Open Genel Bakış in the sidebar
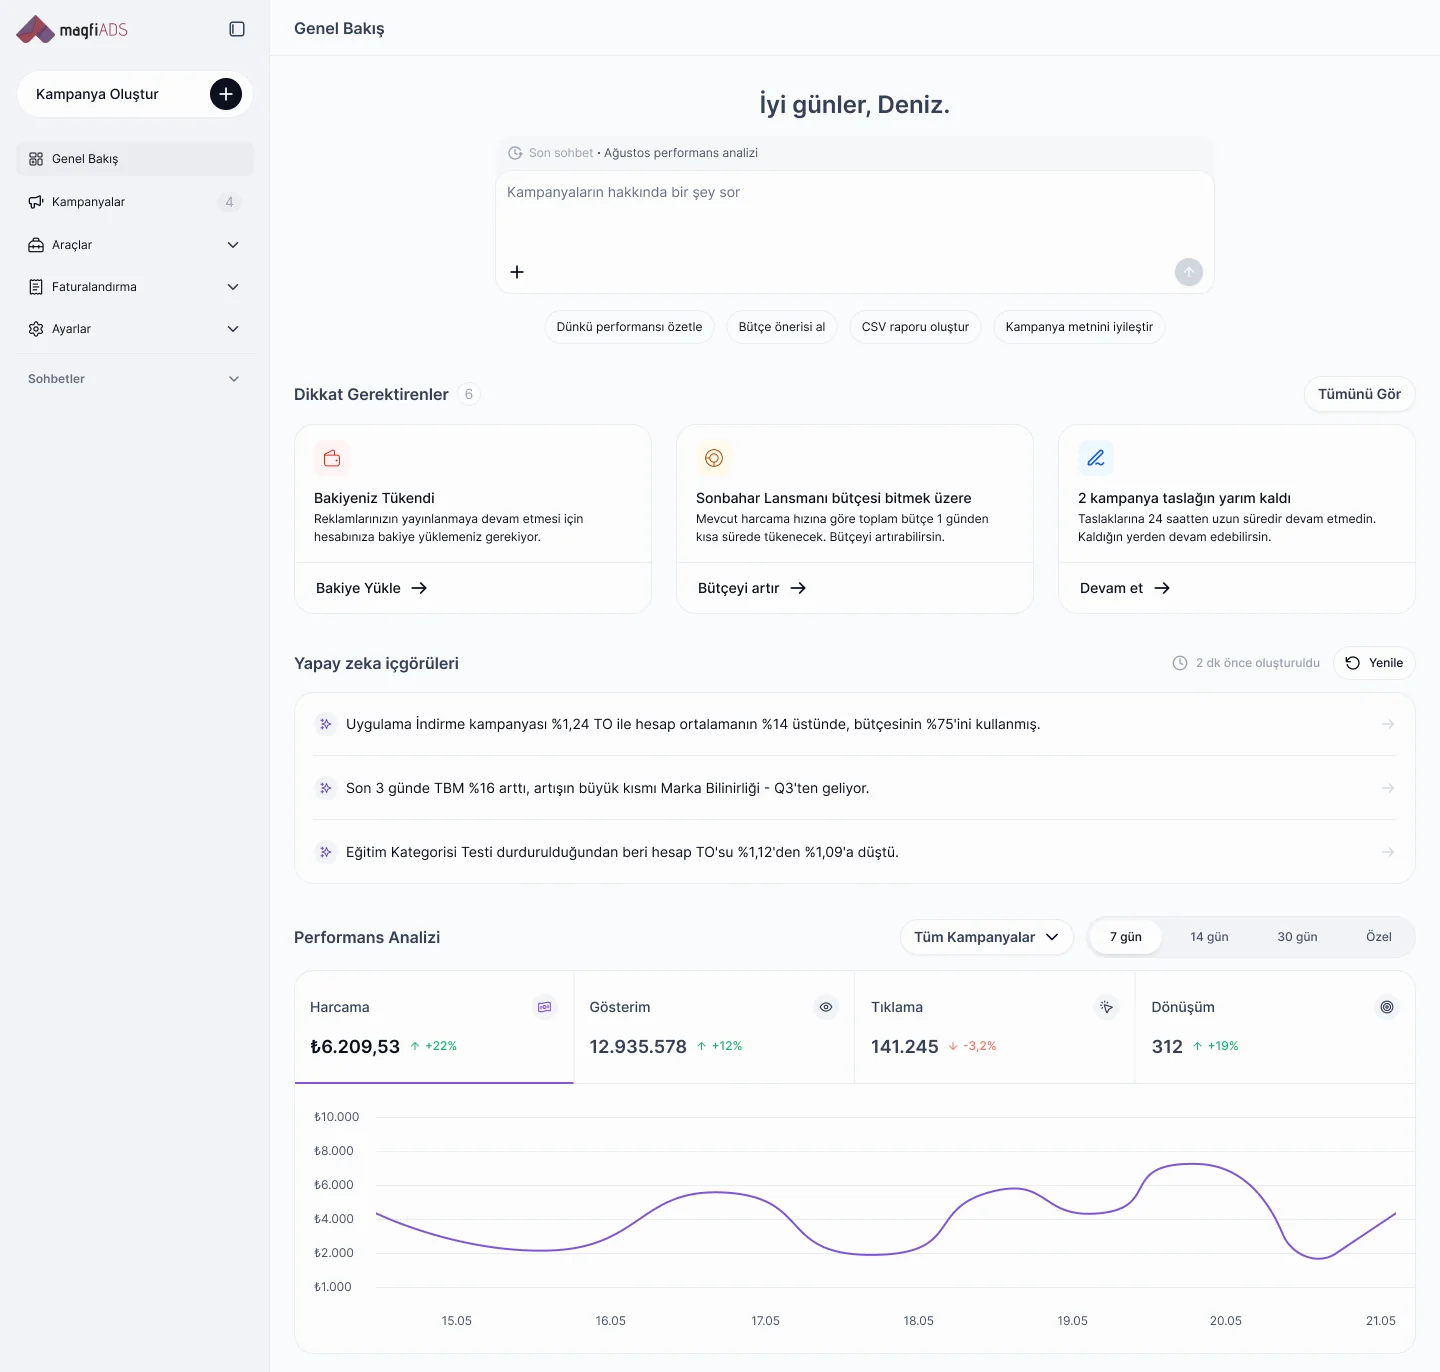1440x1372 pixels. (135, 159)
